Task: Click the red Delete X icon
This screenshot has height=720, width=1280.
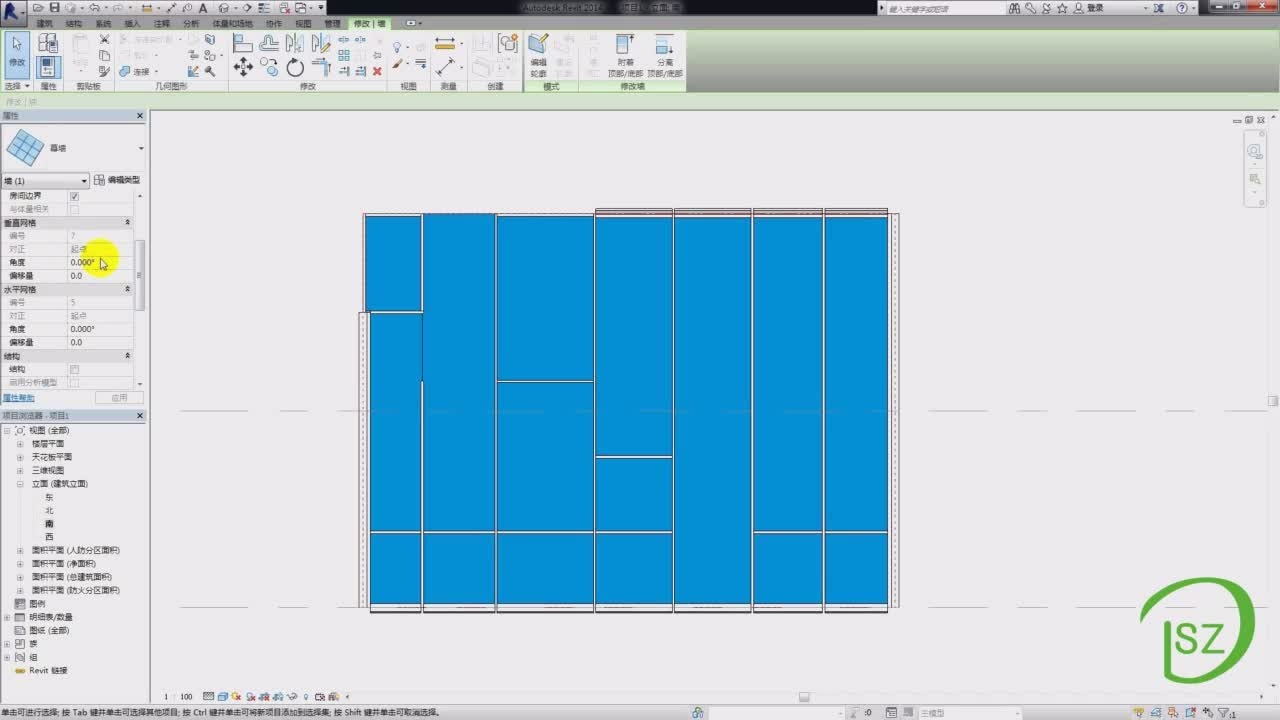Action: coord(377,71)
